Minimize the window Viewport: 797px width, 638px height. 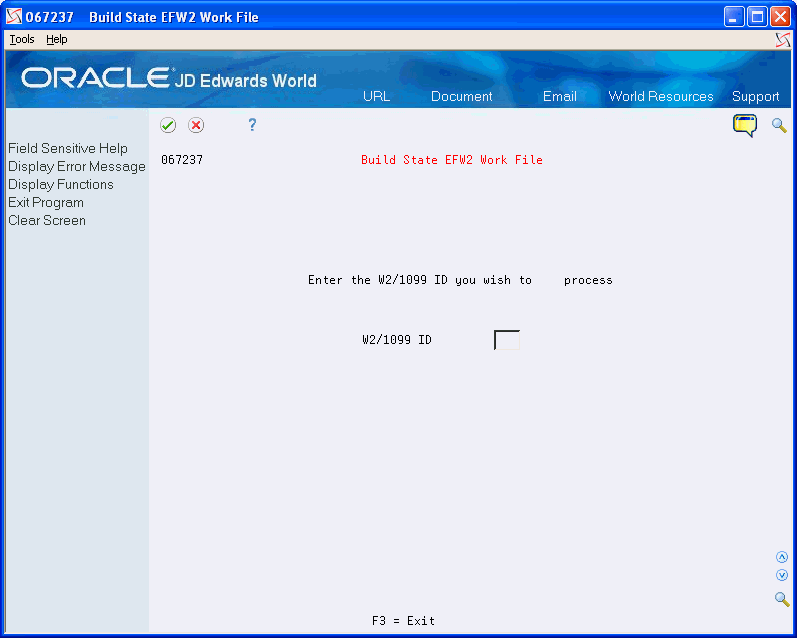pyautogui.click(x=734, y=17)
